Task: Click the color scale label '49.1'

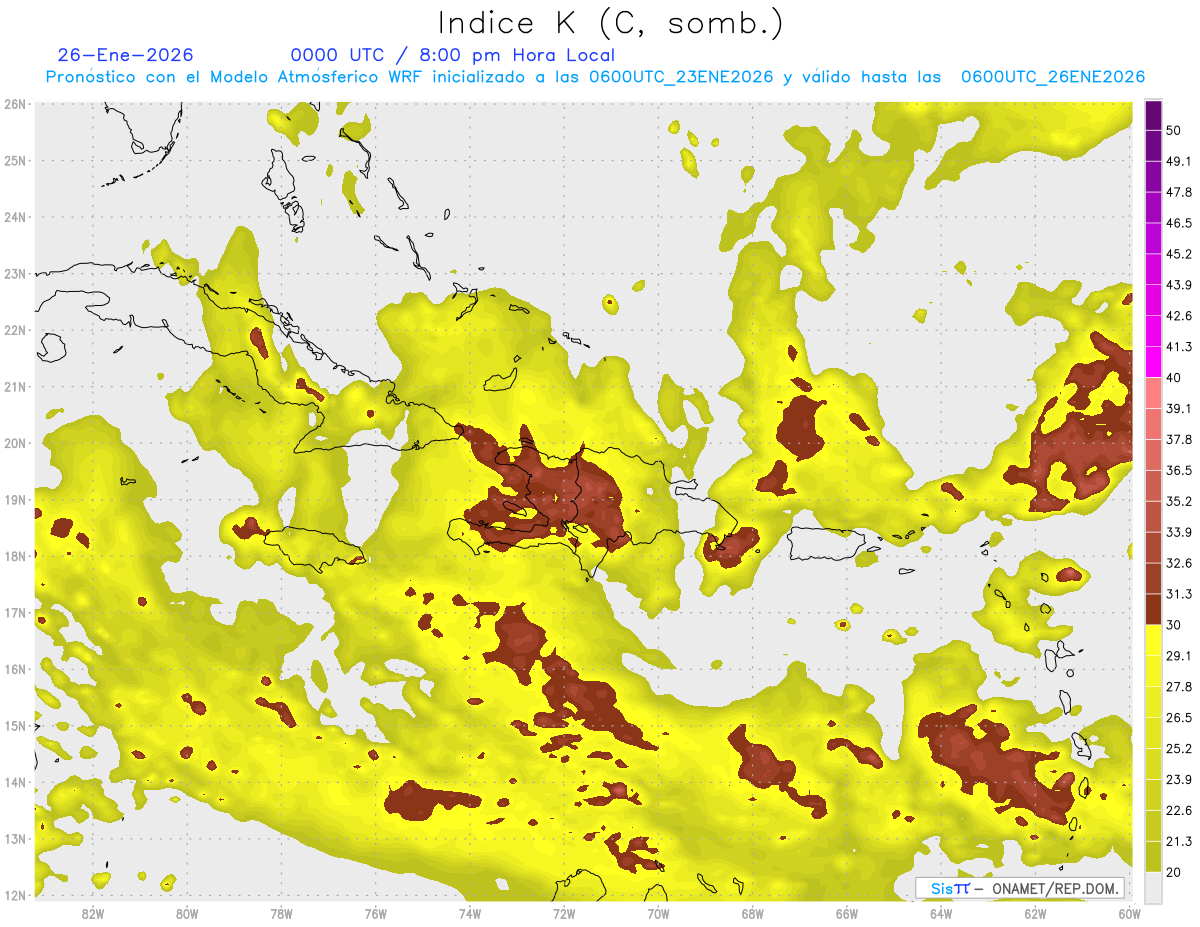Action: click(1178, 160)
